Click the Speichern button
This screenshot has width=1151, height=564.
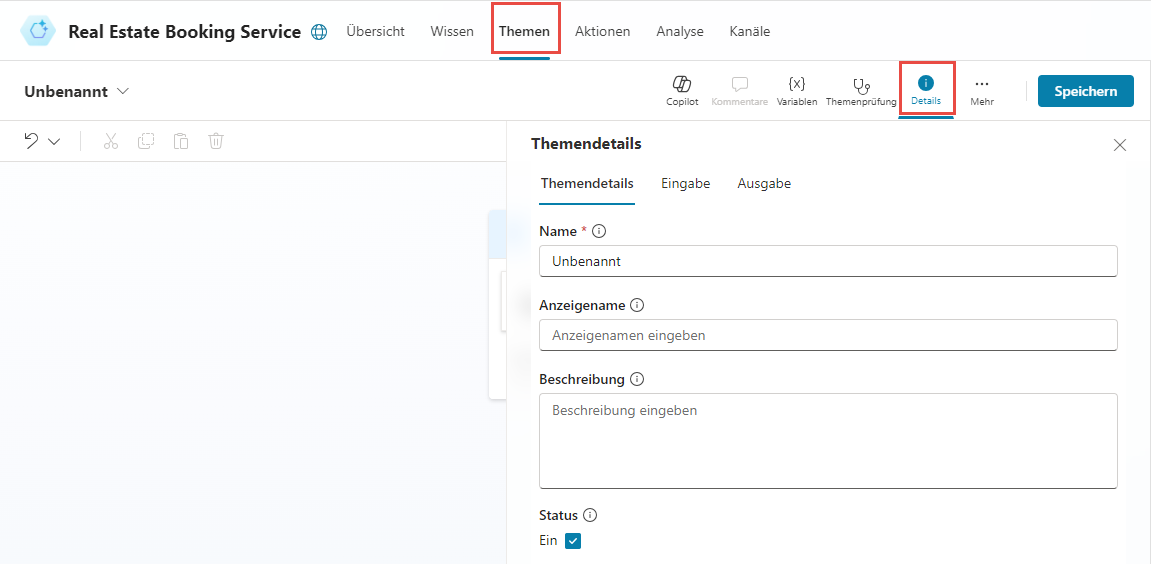1086,91
